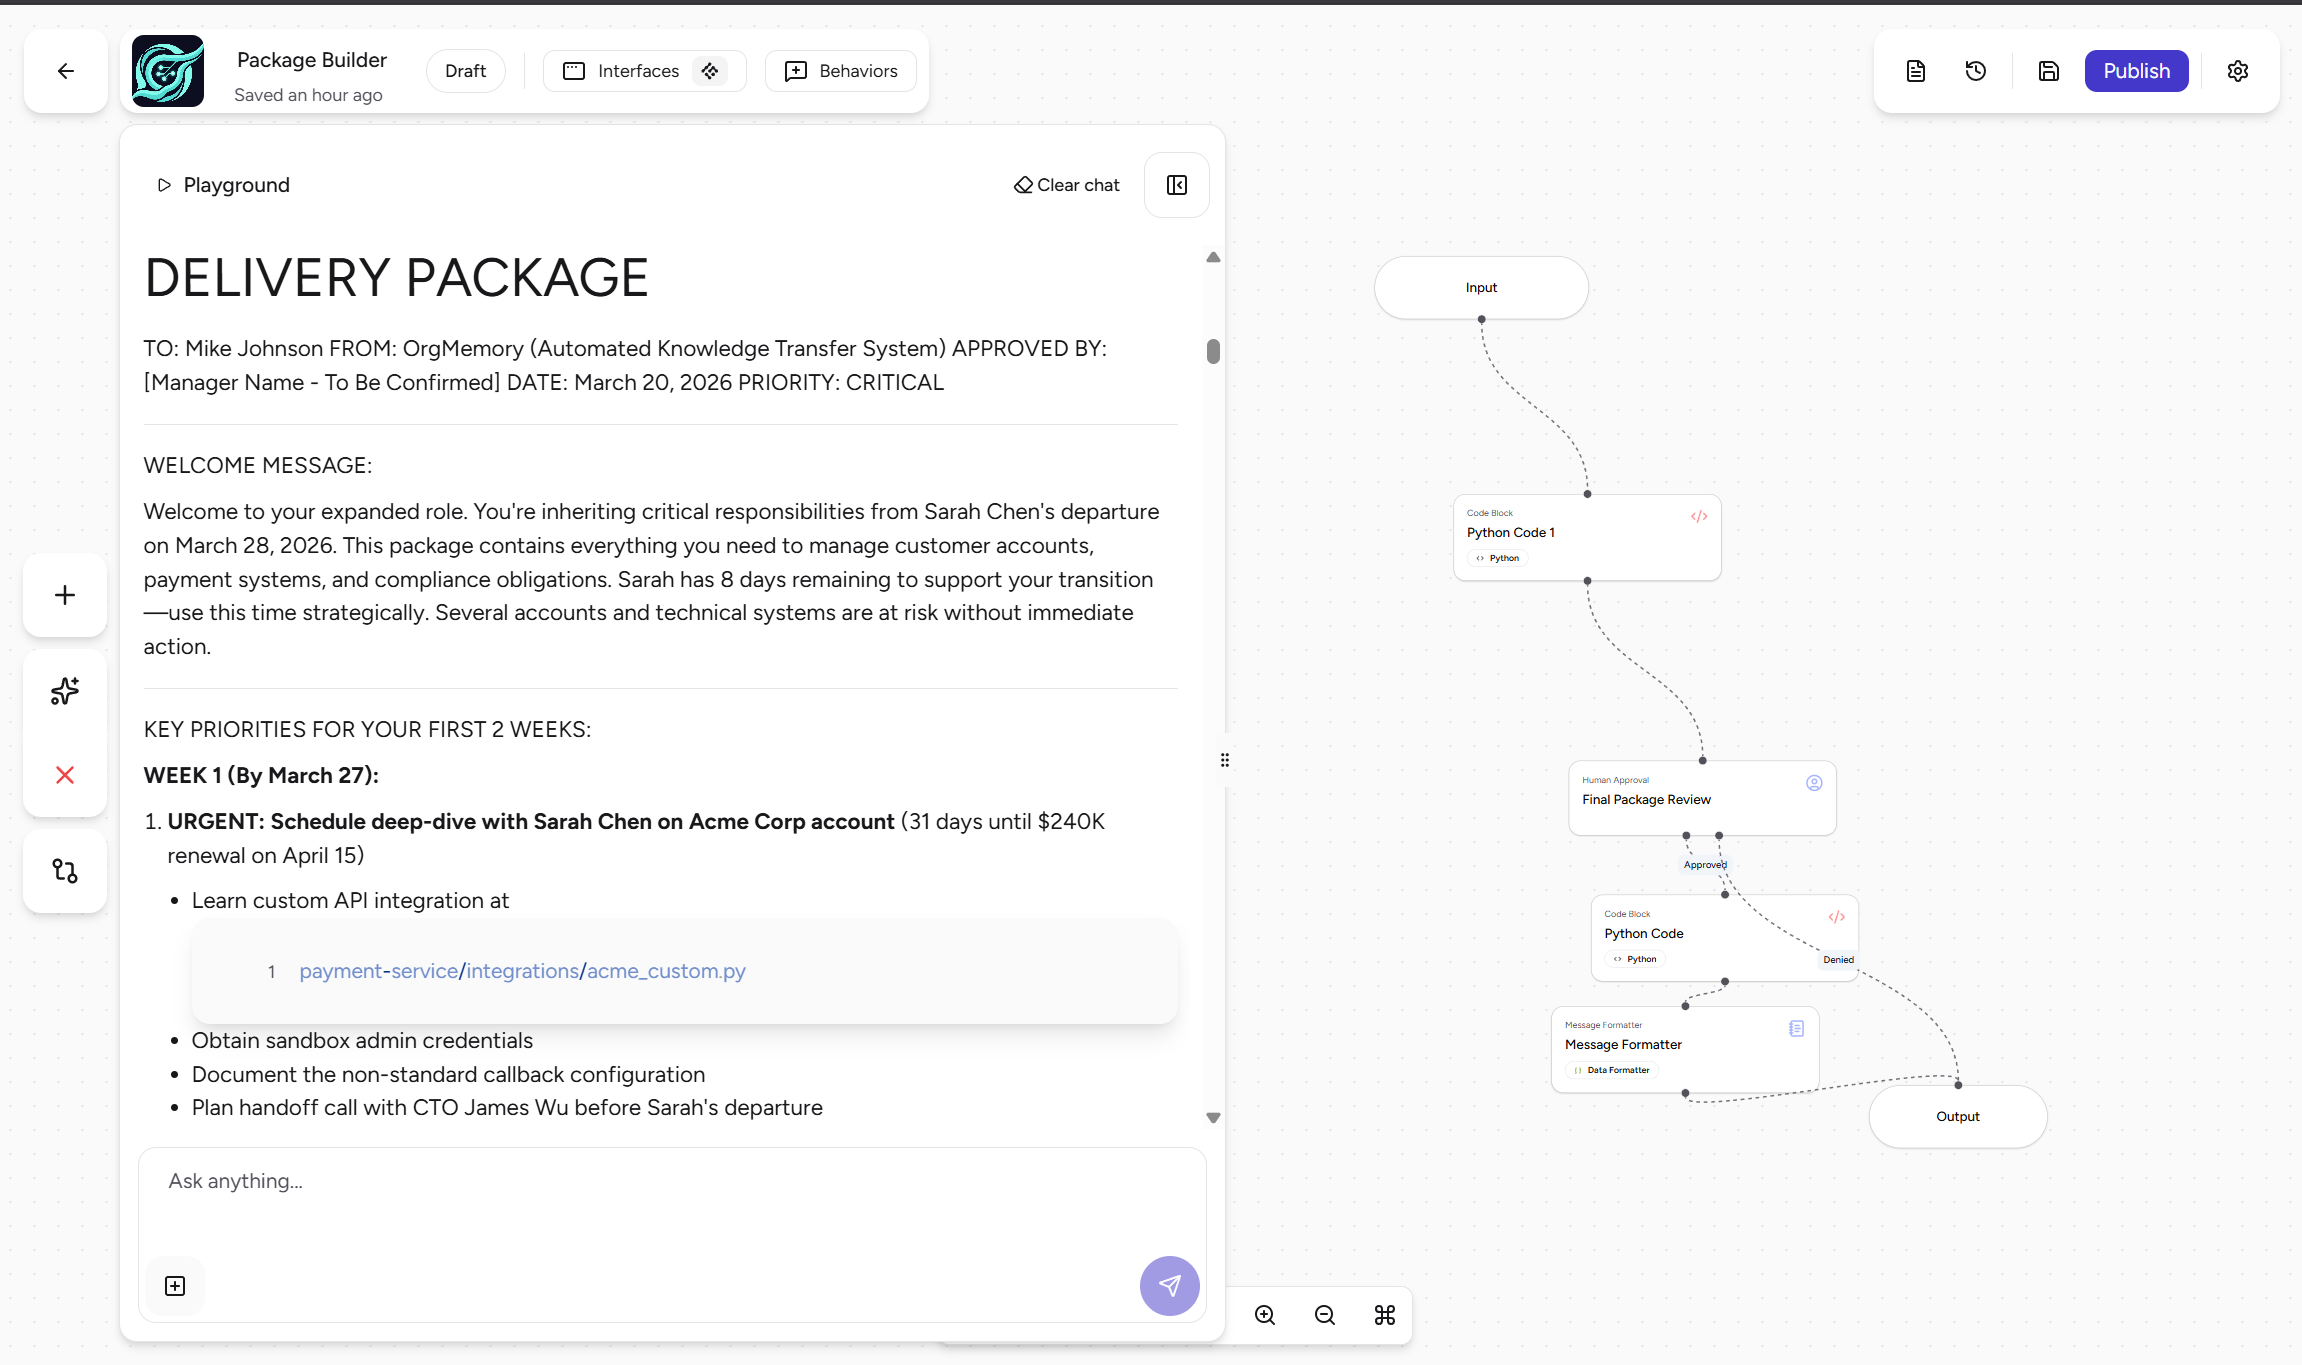Open the version history icon
The width and height of the screenshot is (2302, 1365).
point(1975,71)
